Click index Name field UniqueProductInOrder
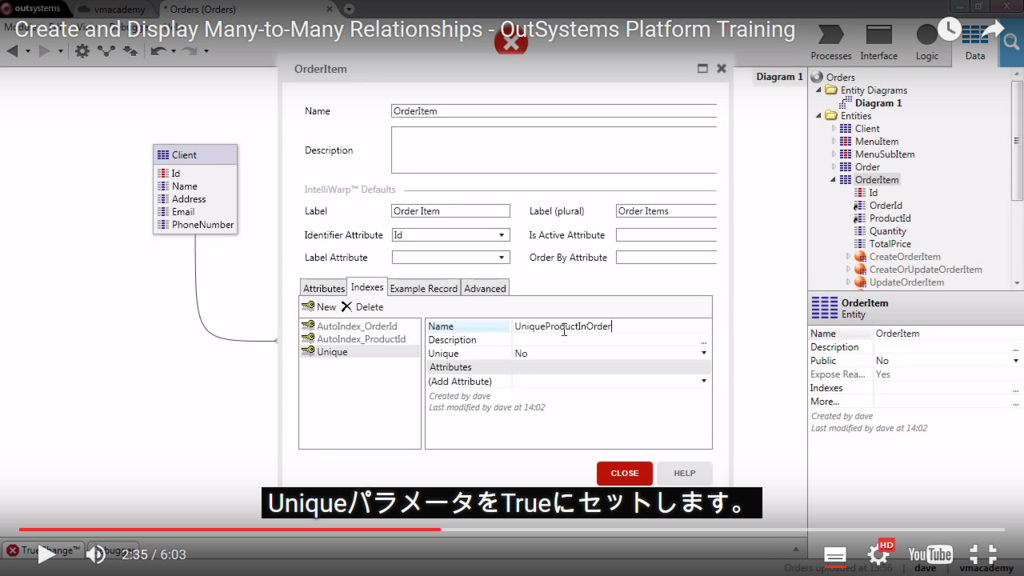This screenshot has width=1024, height=576. click(611, 326)
